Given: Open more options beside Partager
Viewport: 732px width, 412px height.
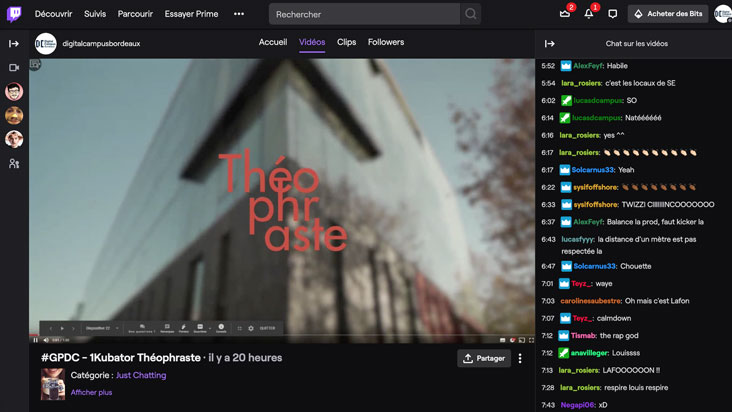Looking at the screenshot, I should 520,358.
